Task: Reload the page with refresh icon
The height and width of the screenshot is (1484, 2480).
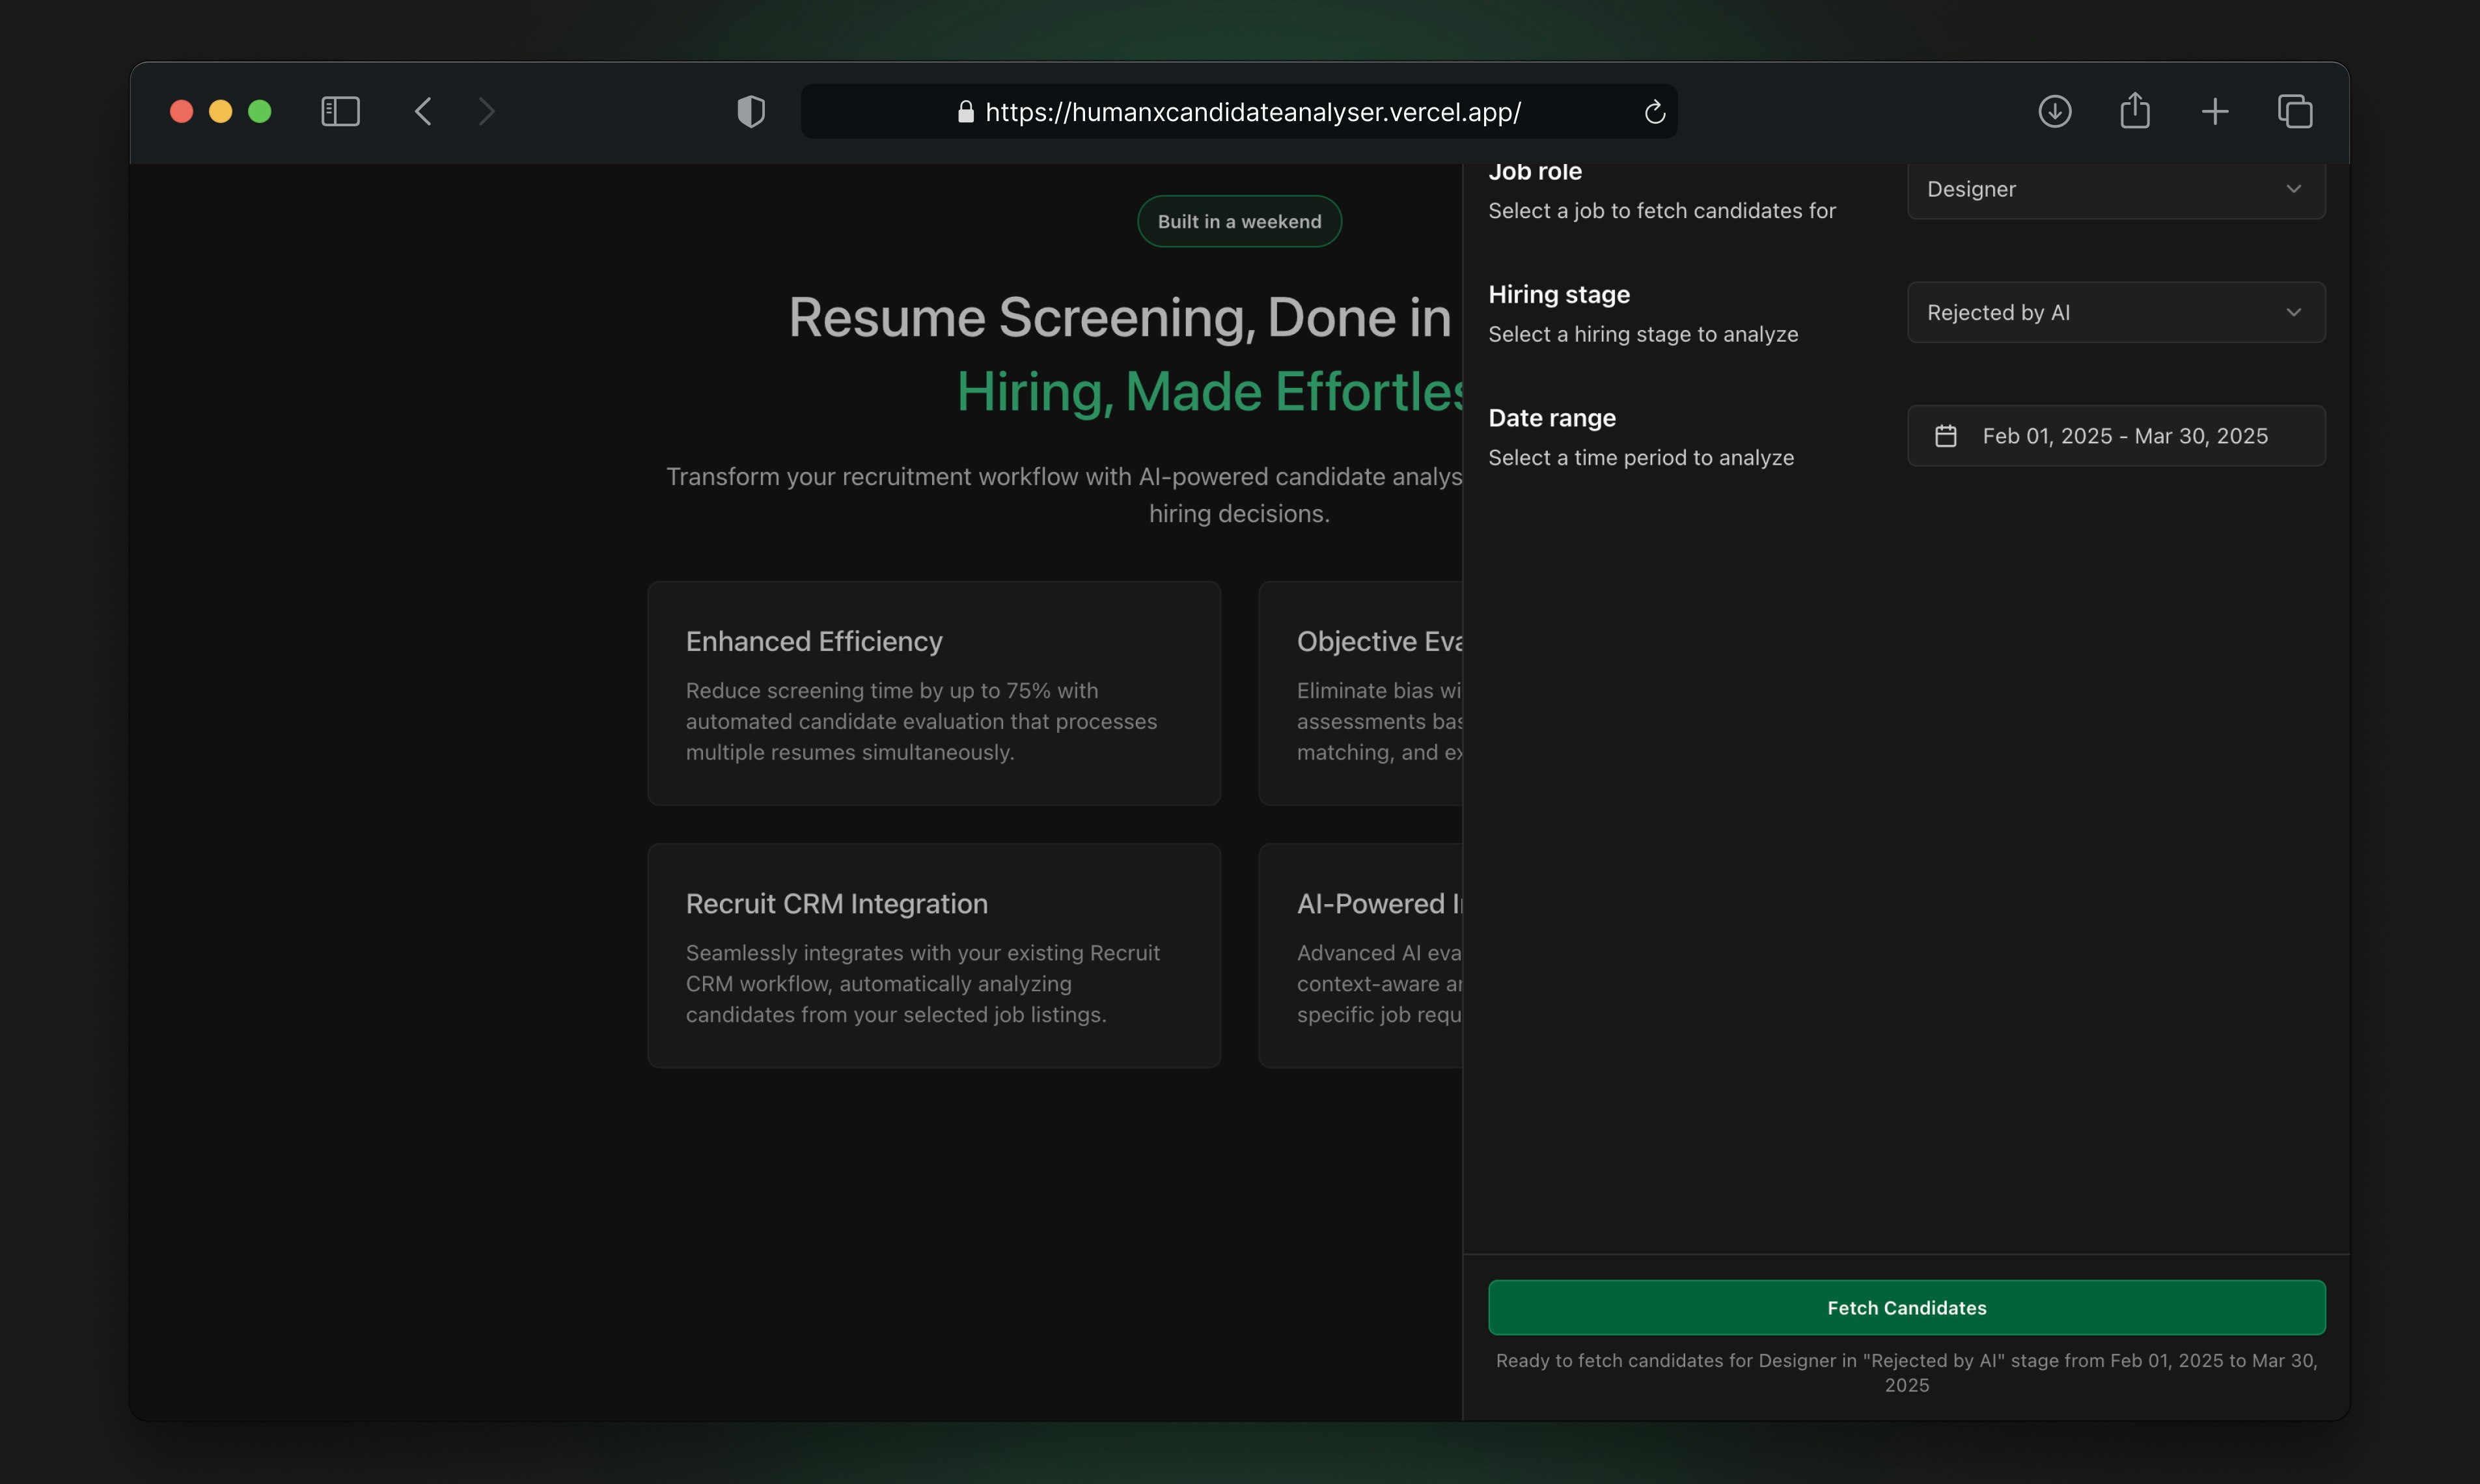Action: tap(1654, 112)
